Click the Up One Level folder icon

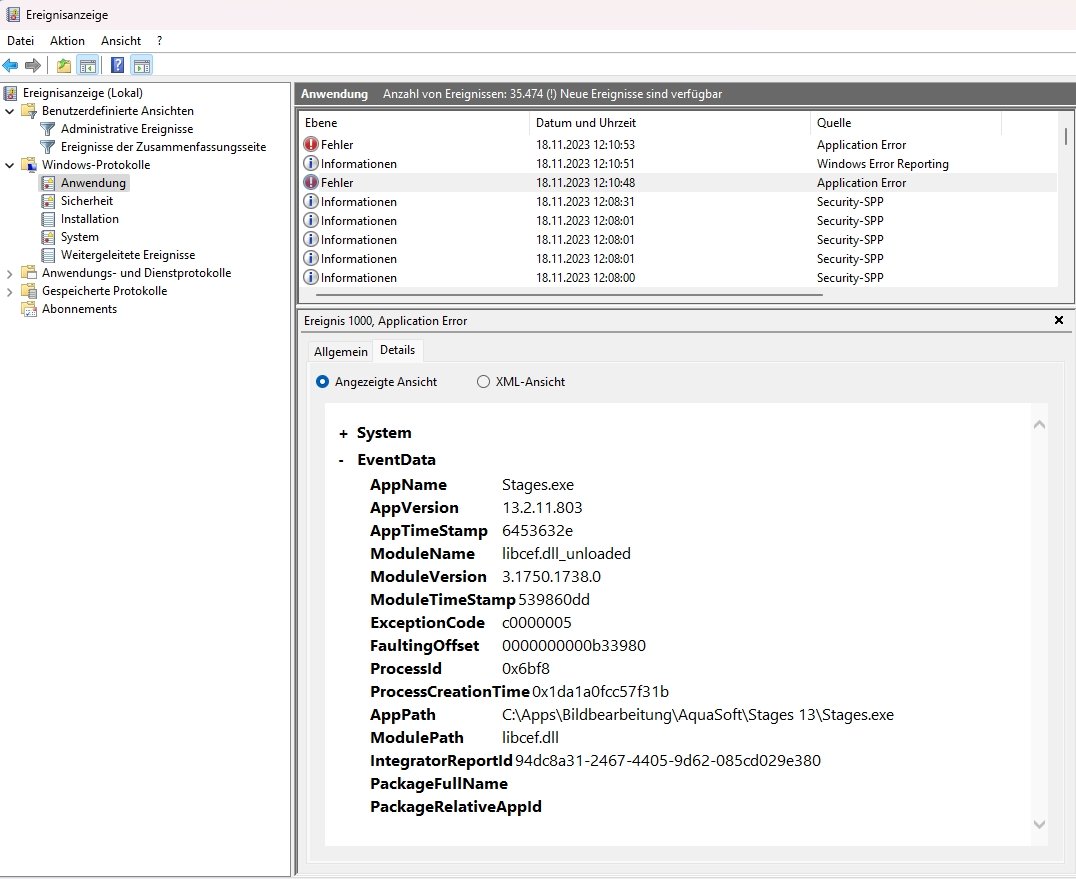64,66
